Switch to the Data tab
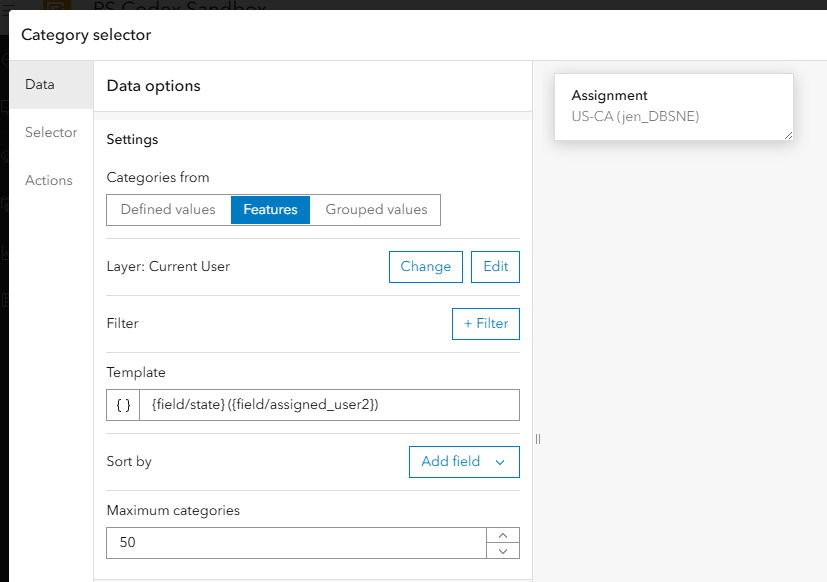This screenshot has height=582, width=827. (40, 85)
